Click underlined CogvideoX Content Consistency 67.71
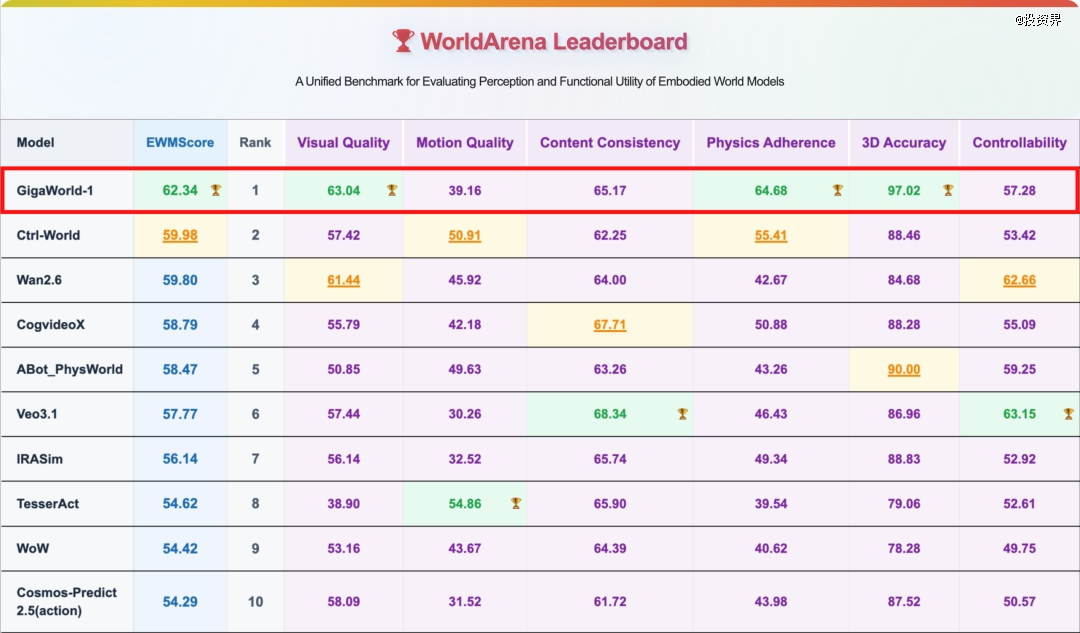 pos(610,325)
